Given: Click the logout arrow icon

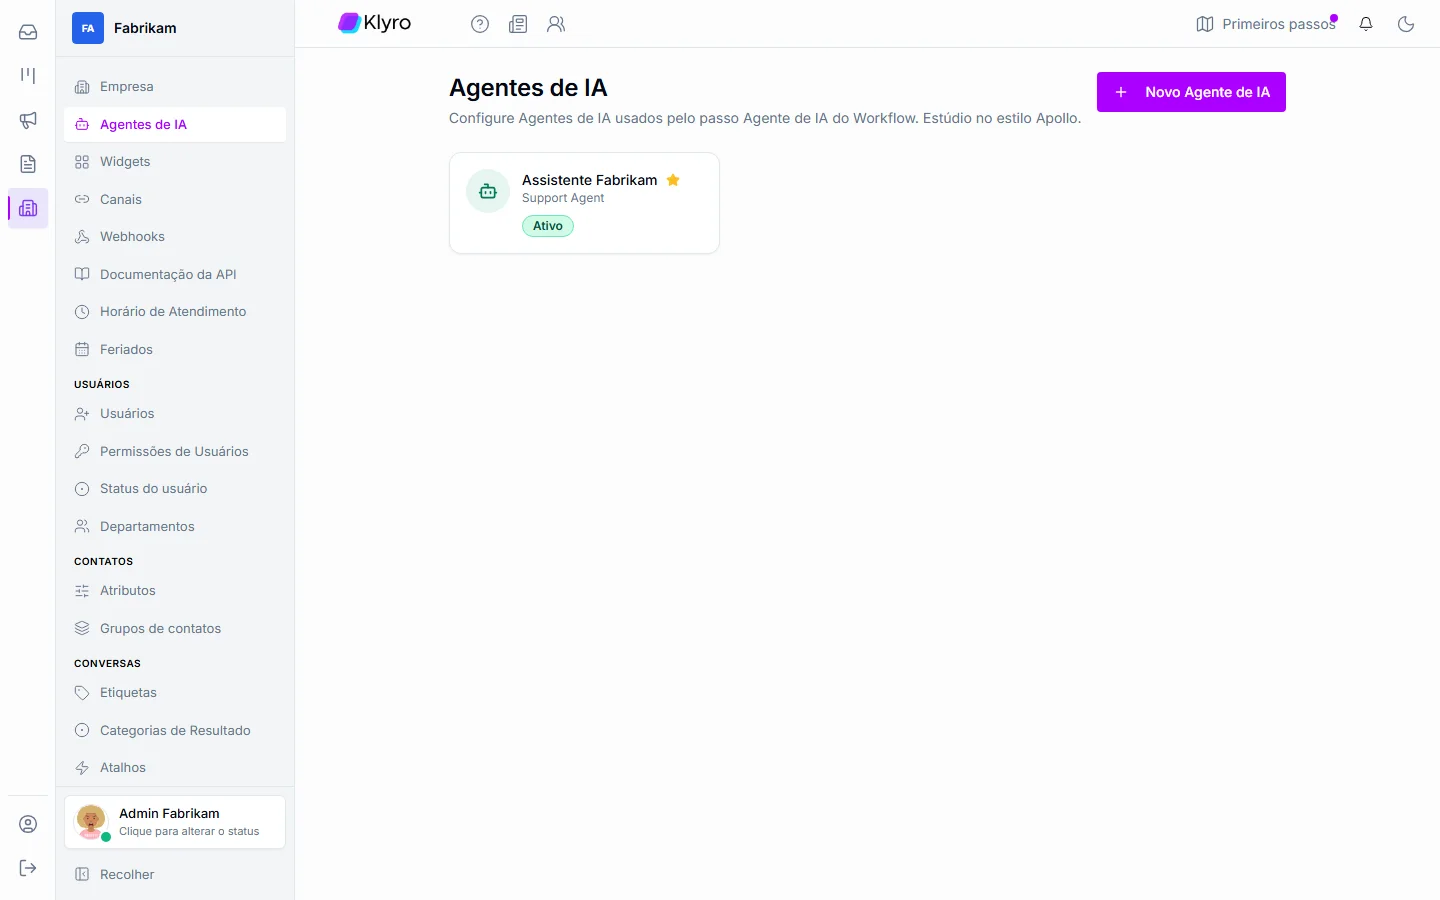Looking at the screenshot, I should (28, 868).
